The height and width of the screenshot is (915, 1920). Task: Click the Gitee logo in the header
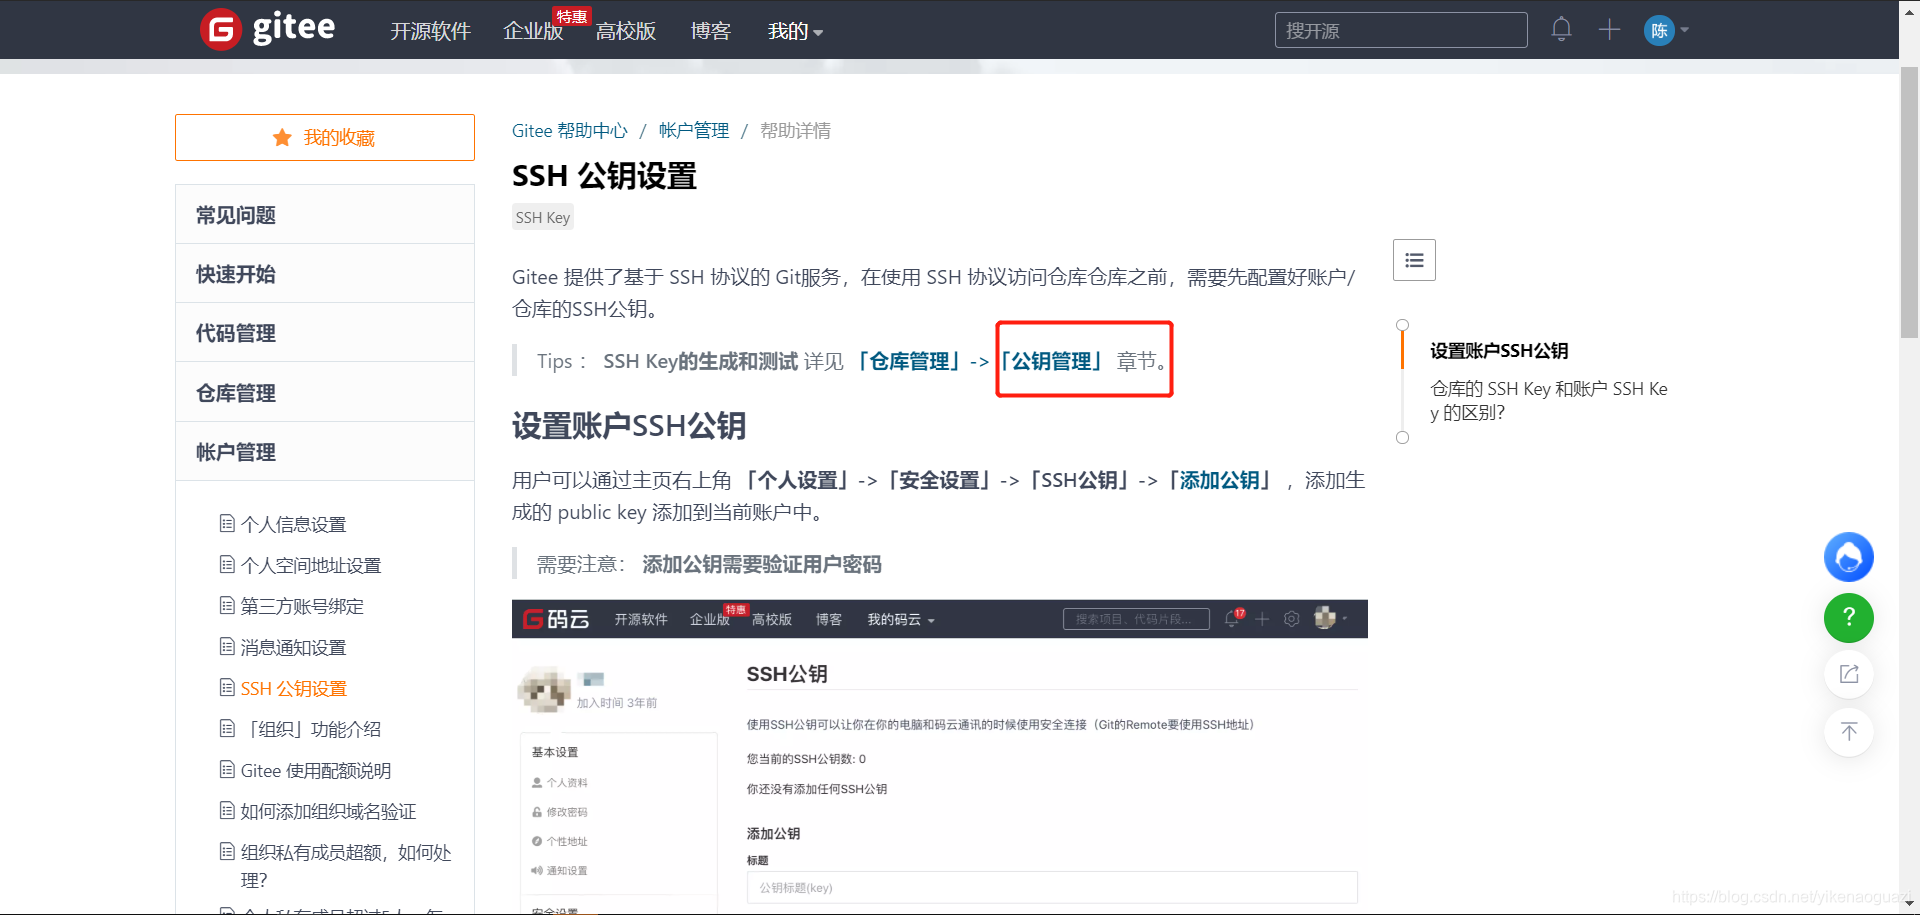268,29
